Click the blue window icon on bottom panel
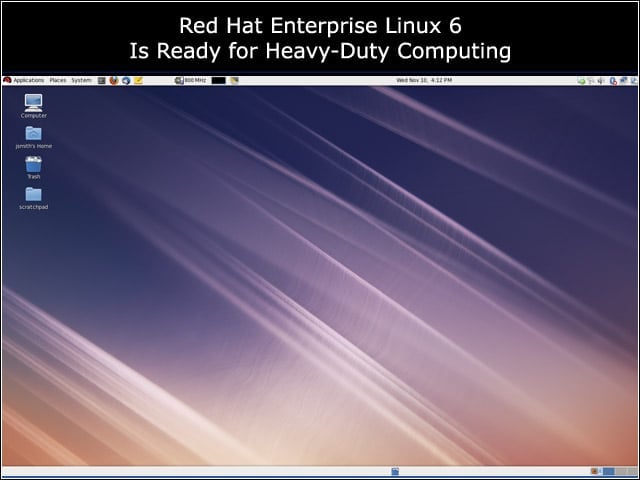 [395, 471]
